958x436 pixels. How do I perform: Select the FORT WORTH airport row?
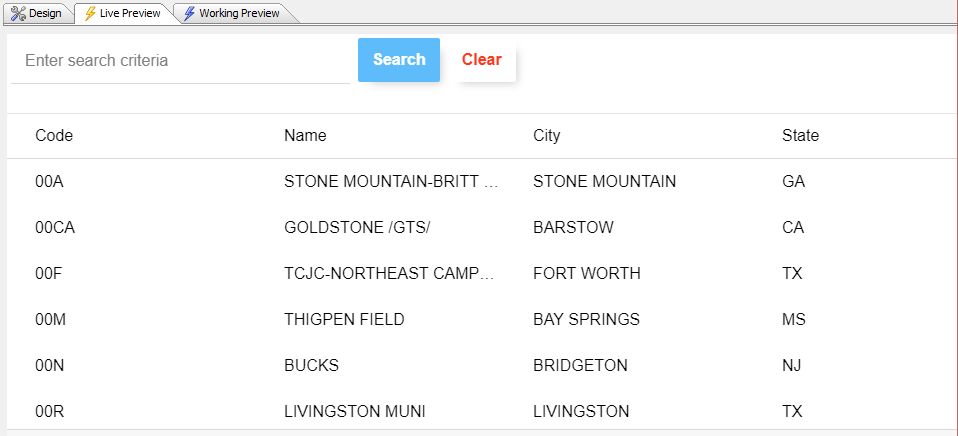pos(483,273)
